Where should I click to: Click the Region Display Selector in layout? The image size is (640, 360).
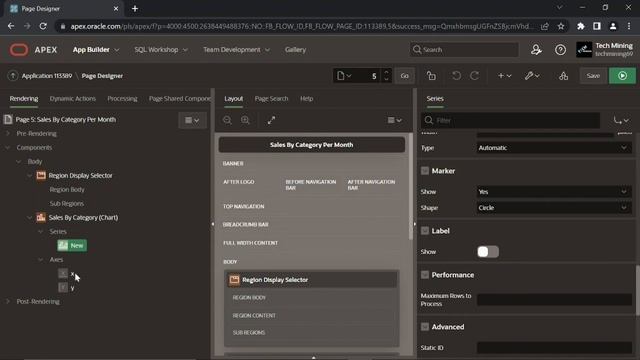click(311, 280)
